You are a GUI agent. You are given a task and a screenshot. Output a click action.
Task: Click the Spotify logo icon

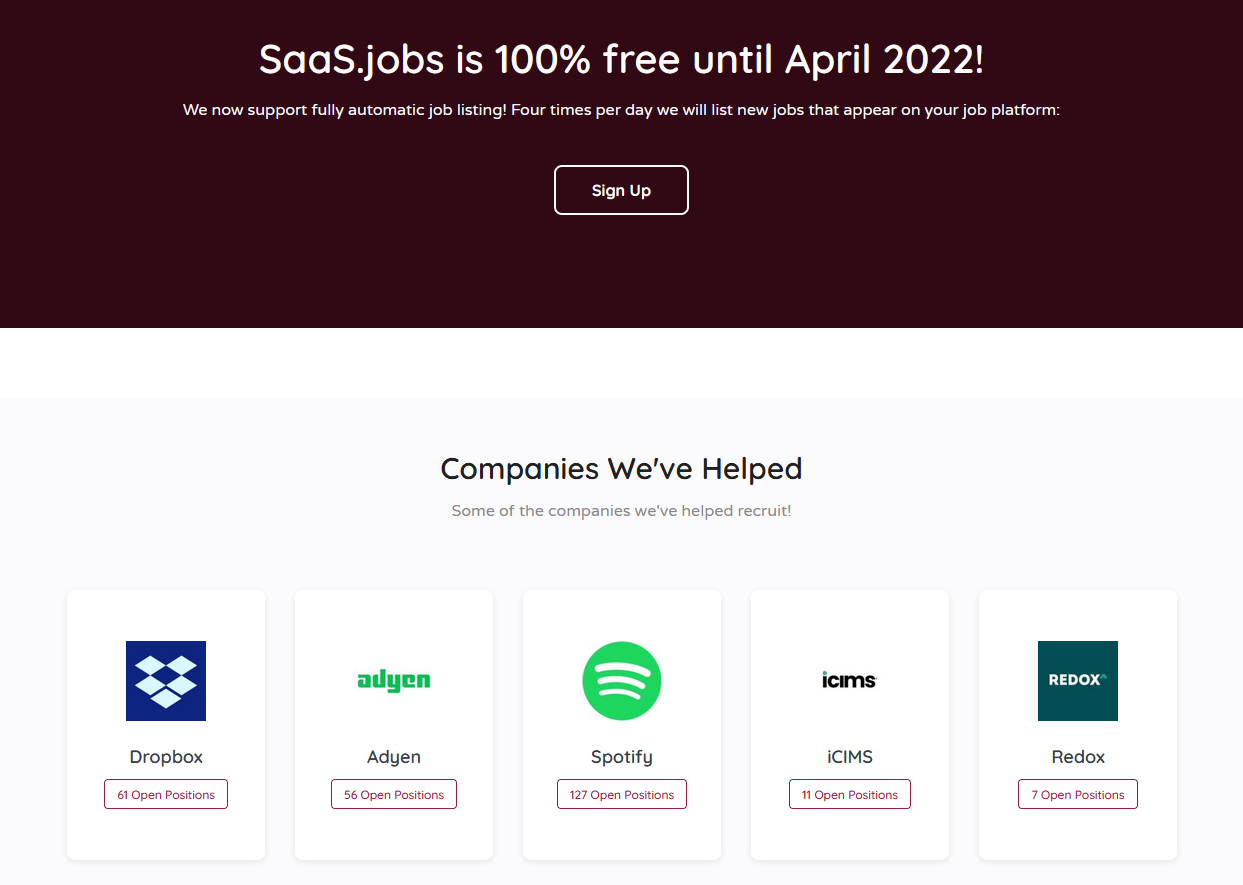tap(621, 681)
